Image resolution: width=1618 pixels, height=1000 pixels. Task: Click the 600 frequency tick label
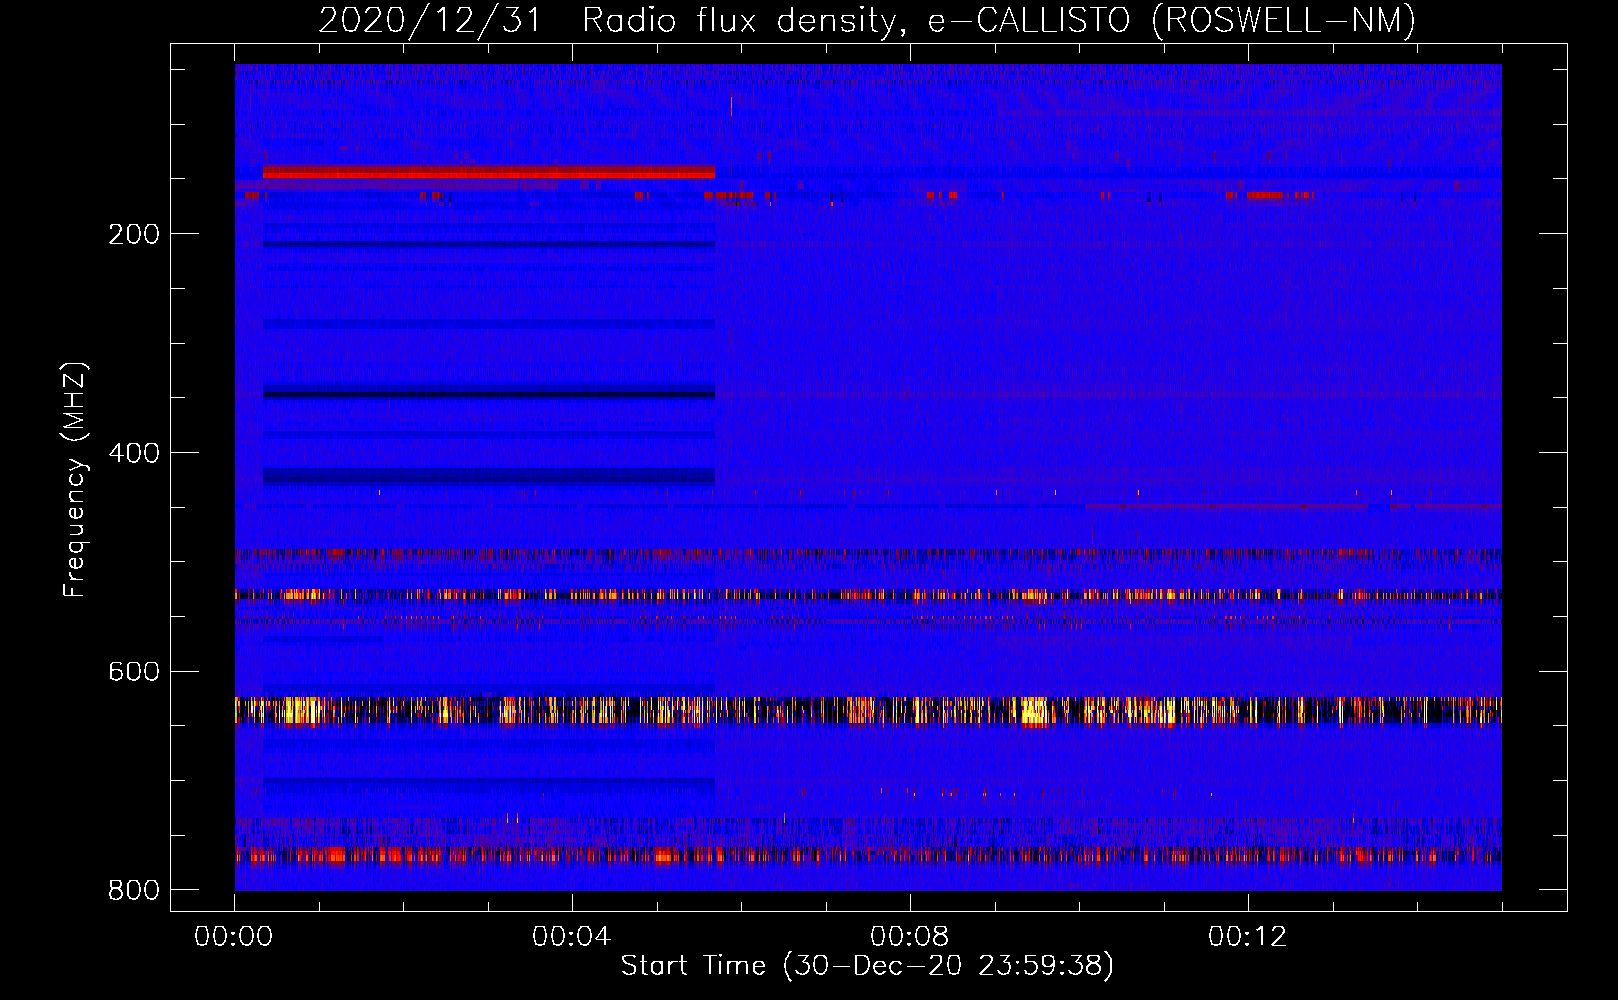134,671
